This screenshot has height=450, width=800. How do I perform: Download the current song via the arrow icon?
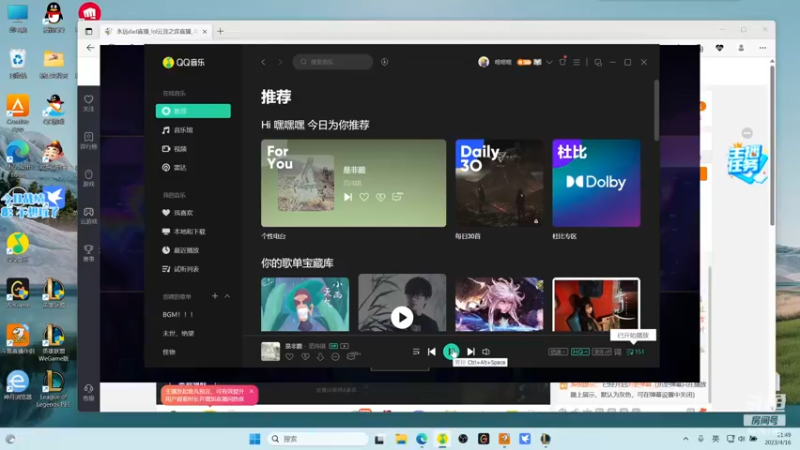[x=320, y=357]
